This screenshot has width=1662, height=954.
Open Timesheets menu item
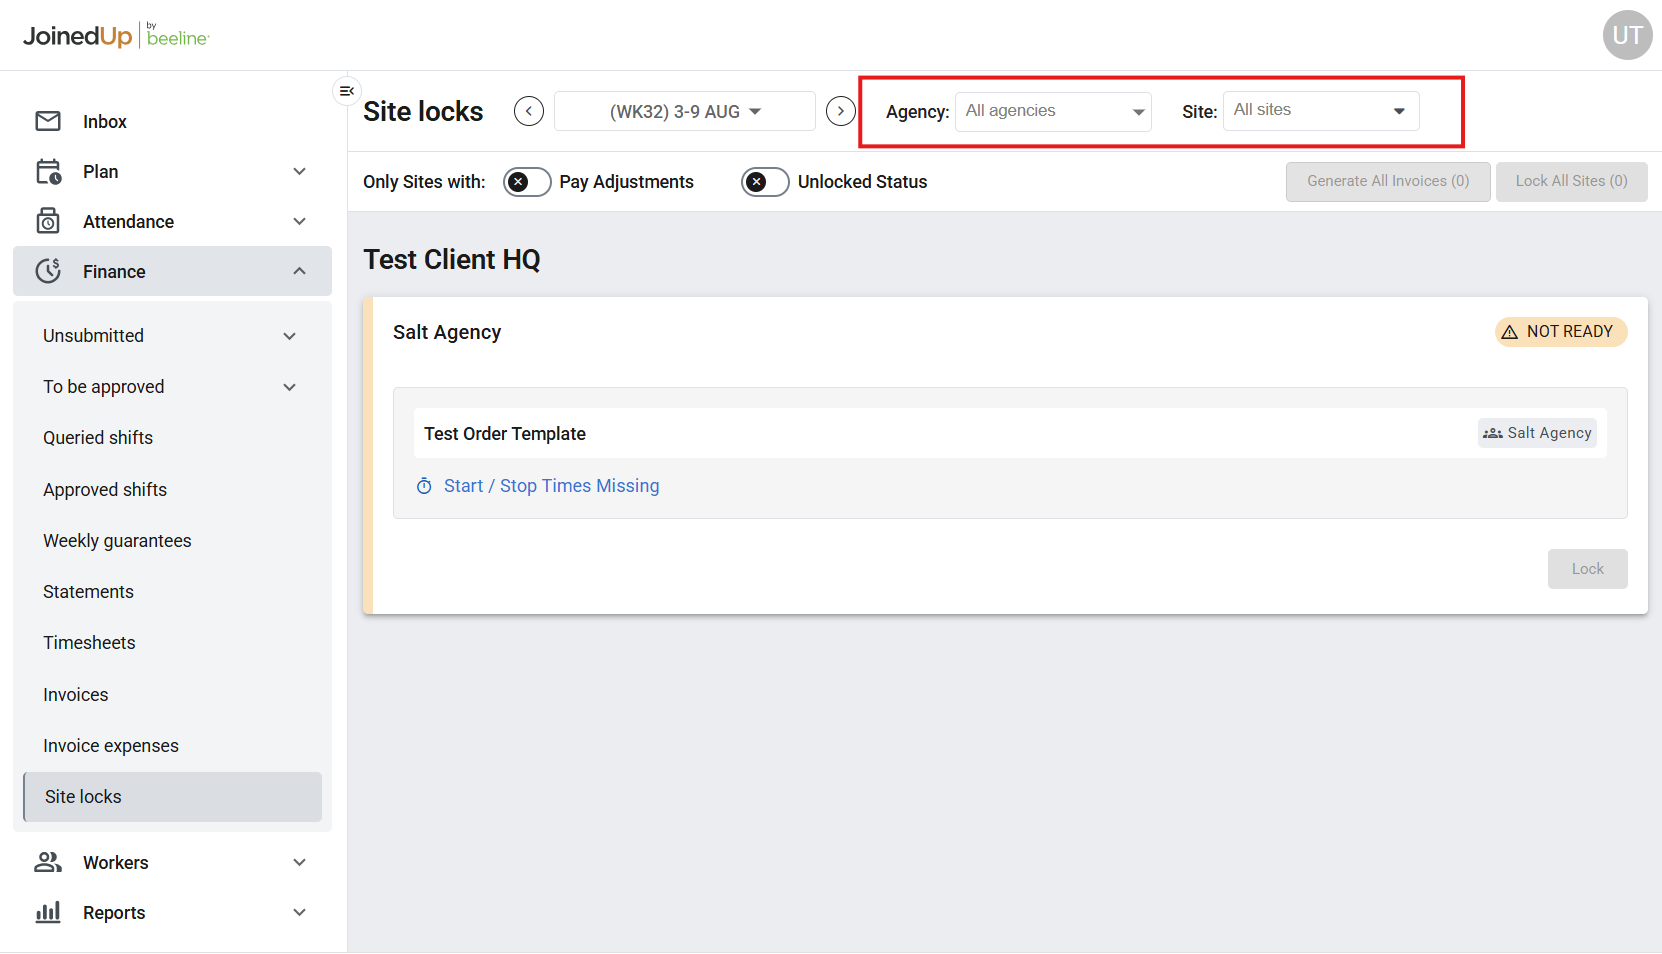[x=172, y=643]
